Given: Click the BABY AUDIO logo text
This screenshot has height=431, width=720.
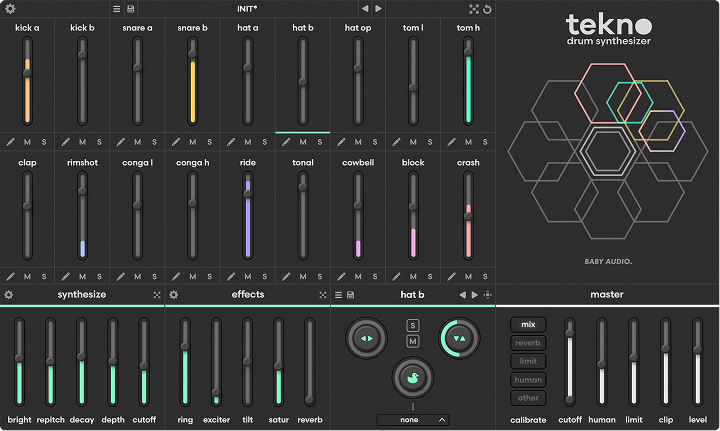Looking at the screenshot, I should 608,261.
